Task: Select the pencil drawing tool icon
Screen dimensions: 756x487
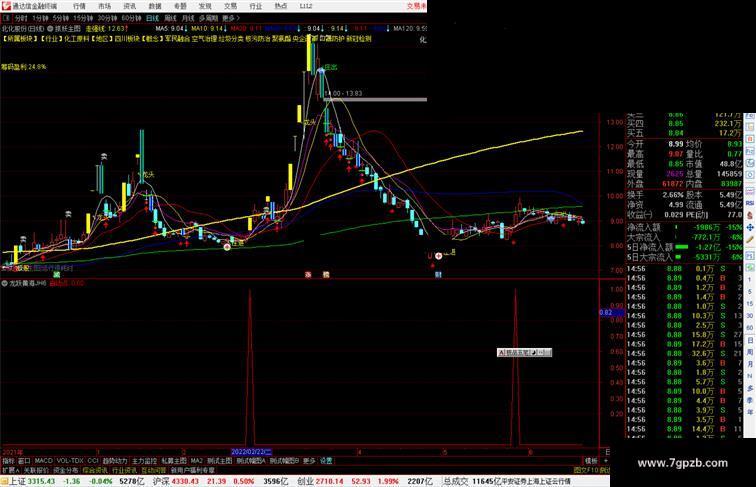Action: [x=750, y=239]
